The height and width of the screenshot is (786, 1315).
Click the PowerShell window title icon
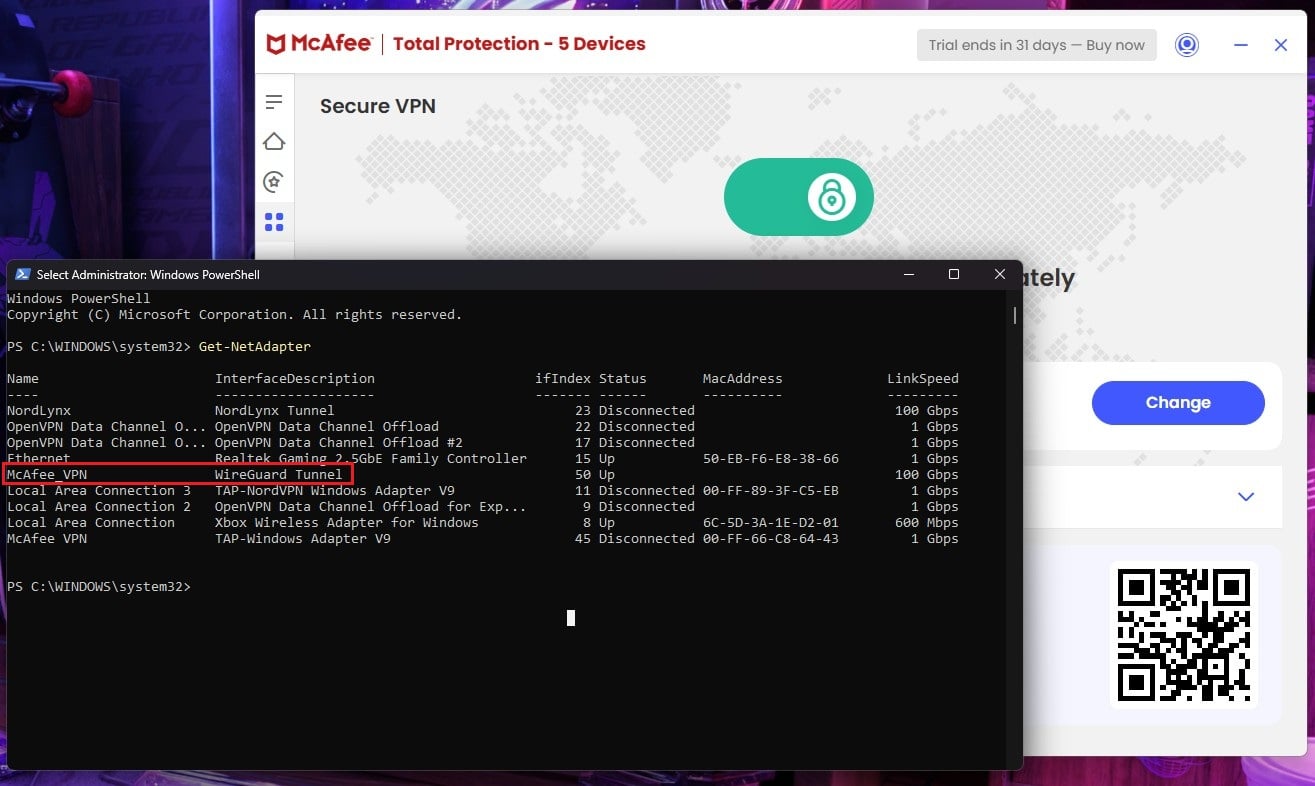click(x=23, y=274)
